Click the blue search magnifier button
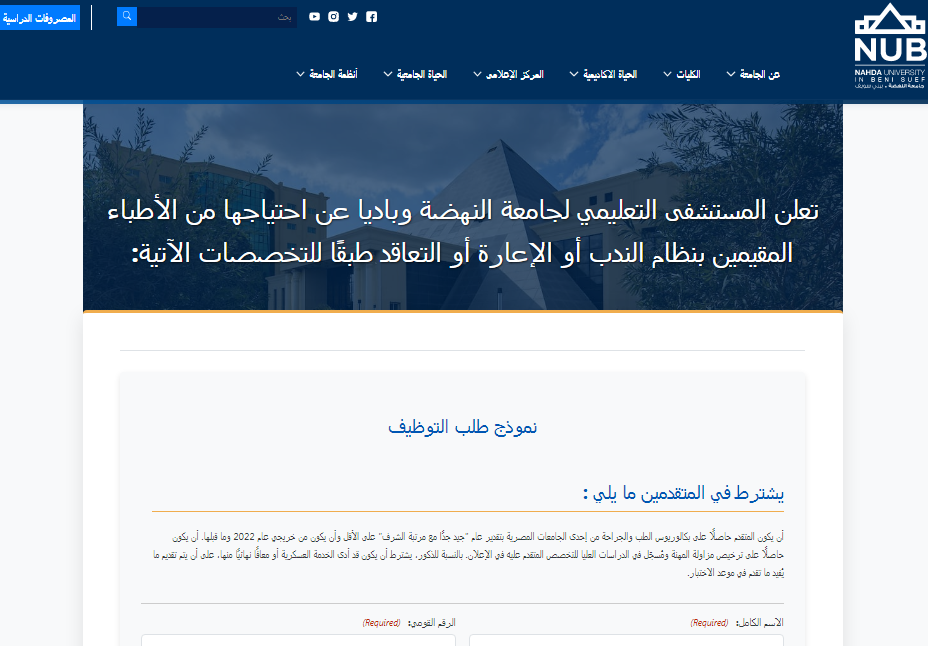This screenshot has height=646, width=928. click(127, 17)
